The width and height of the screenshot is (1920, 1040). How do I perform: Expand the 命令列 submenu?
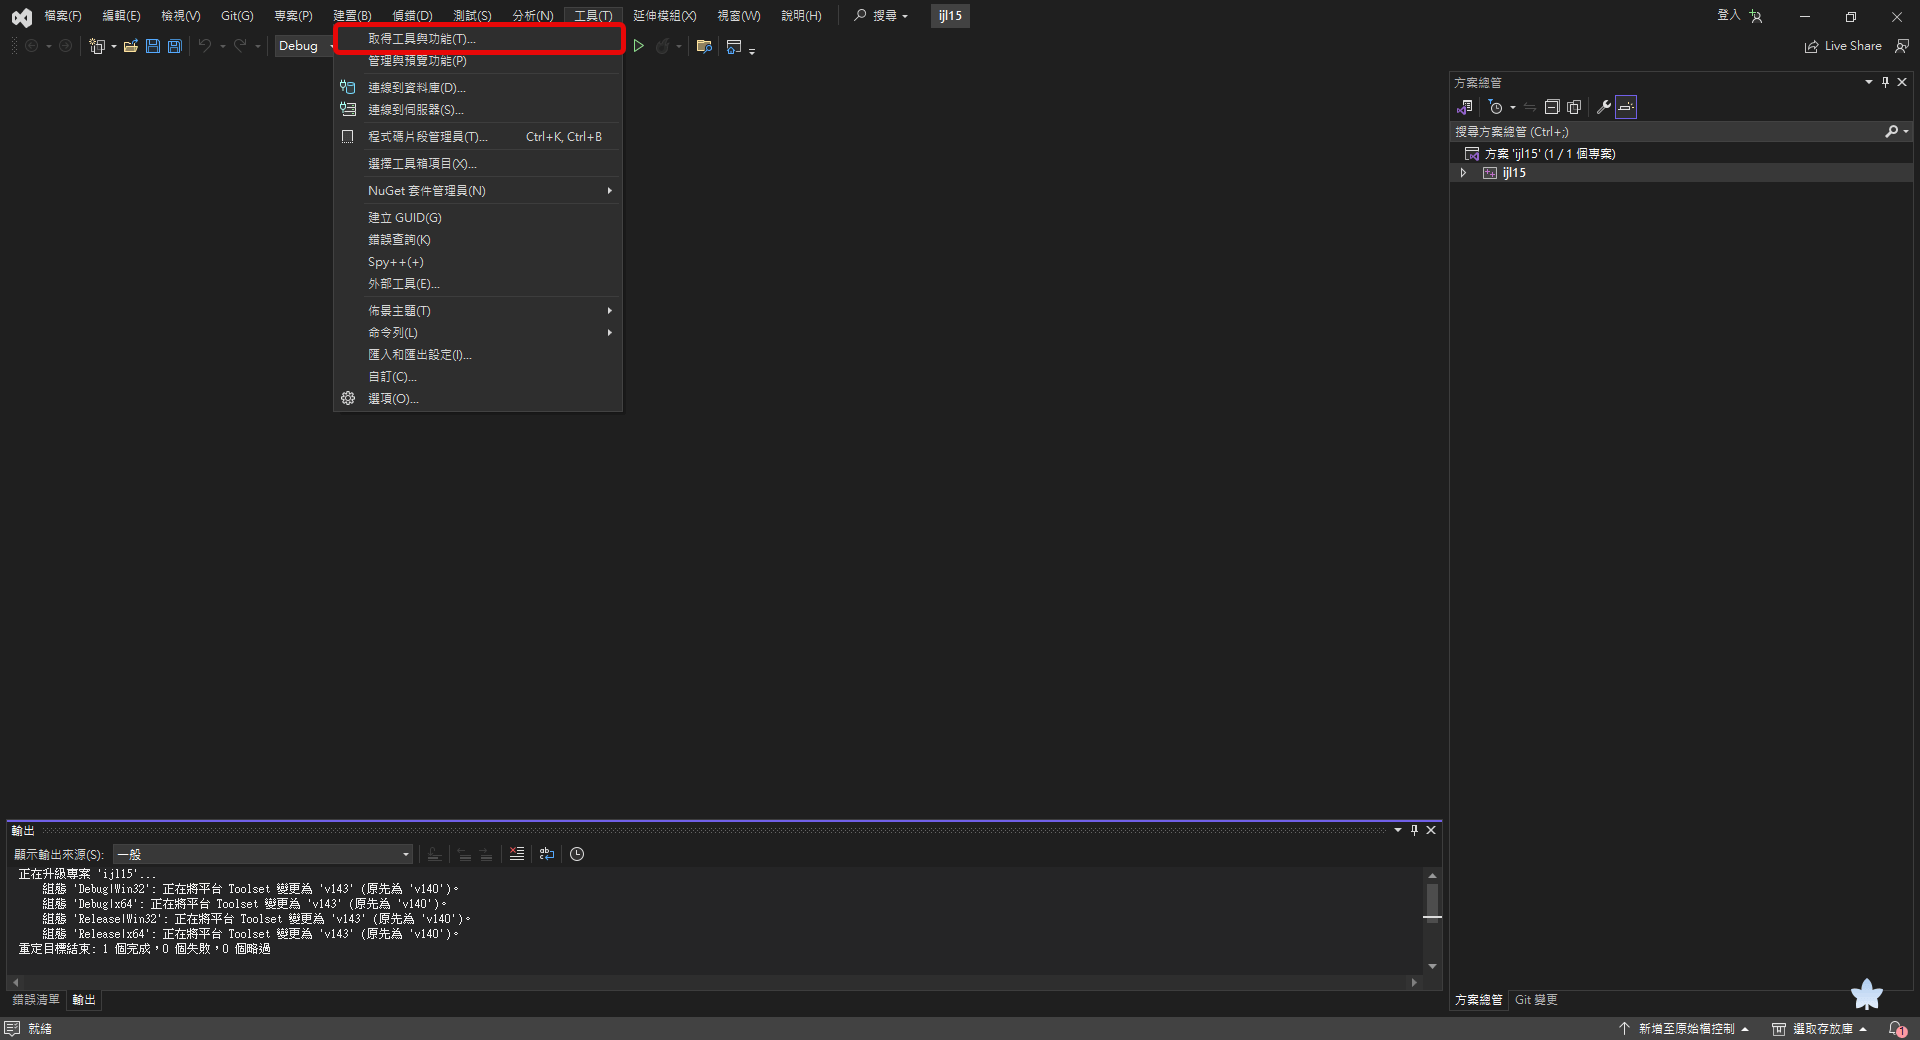click(x=478, y=332)
